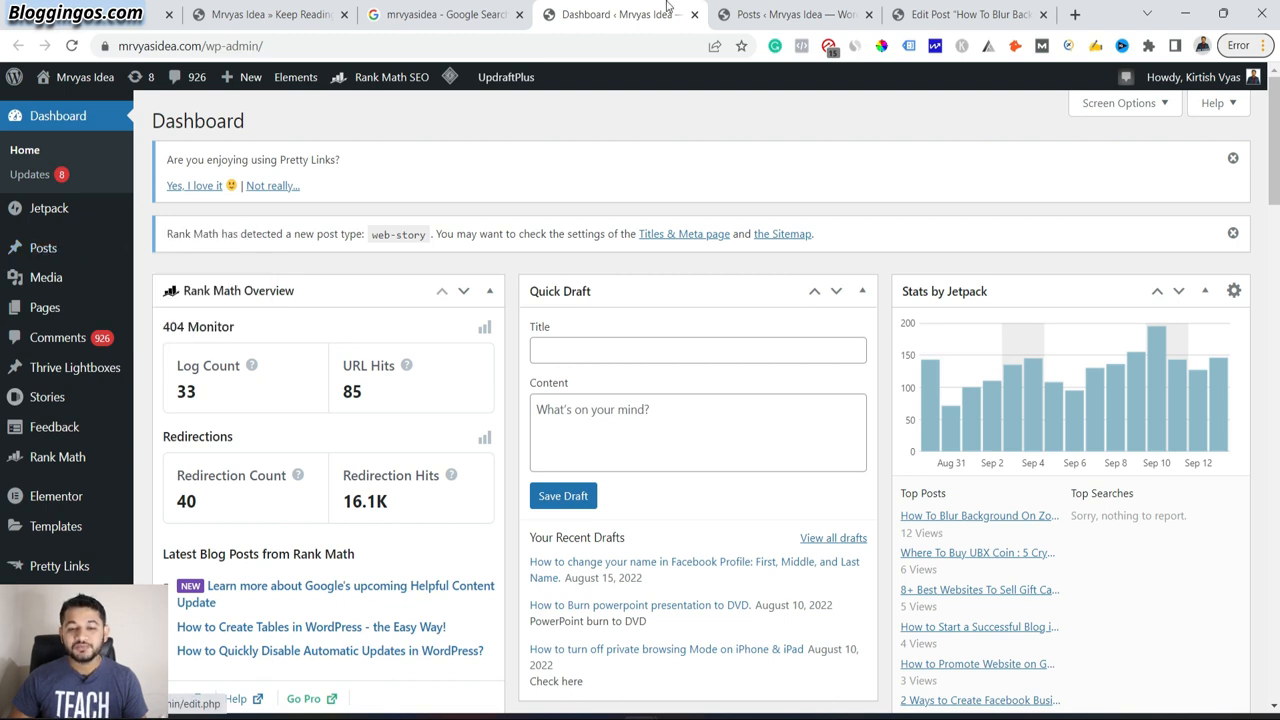
Task: Click the Quick Draft Title field
Action: pos(698,350)
